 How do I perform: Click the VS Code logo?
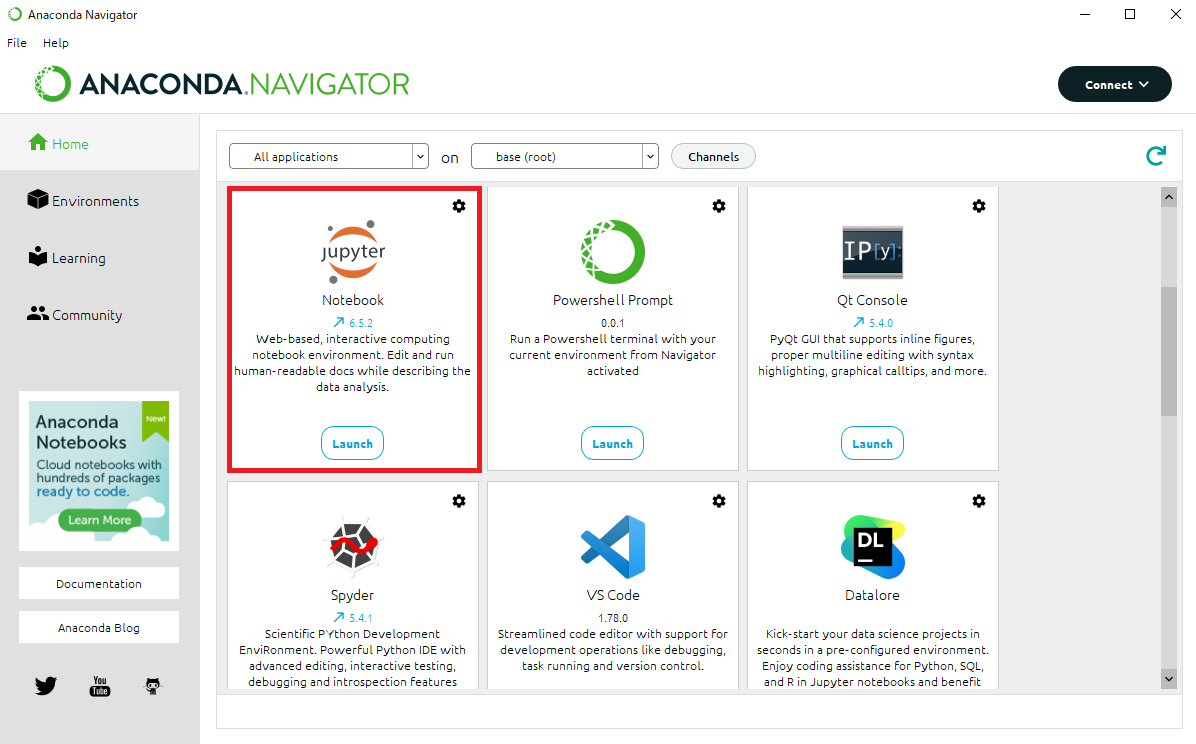coord(612,546)
